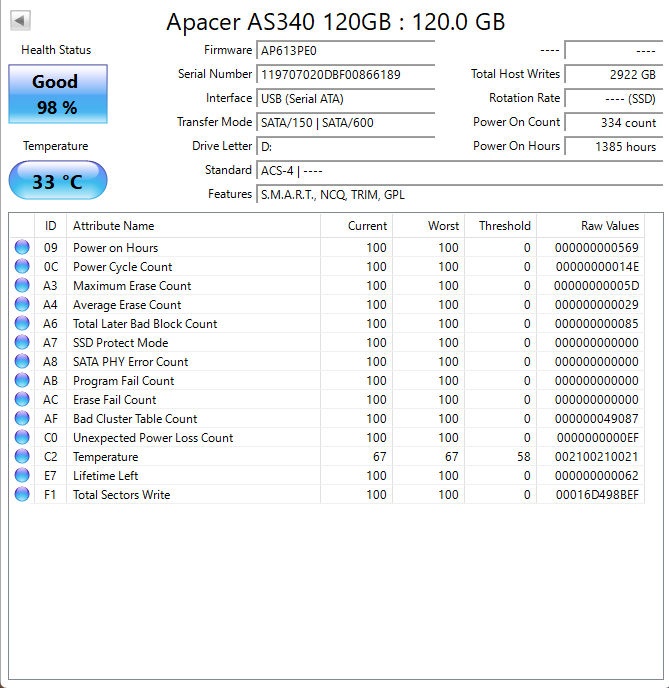Viewport: 669px width, 688px height.
Task: Click the status orb for Average Erase Count
Action: pos(22,304)
